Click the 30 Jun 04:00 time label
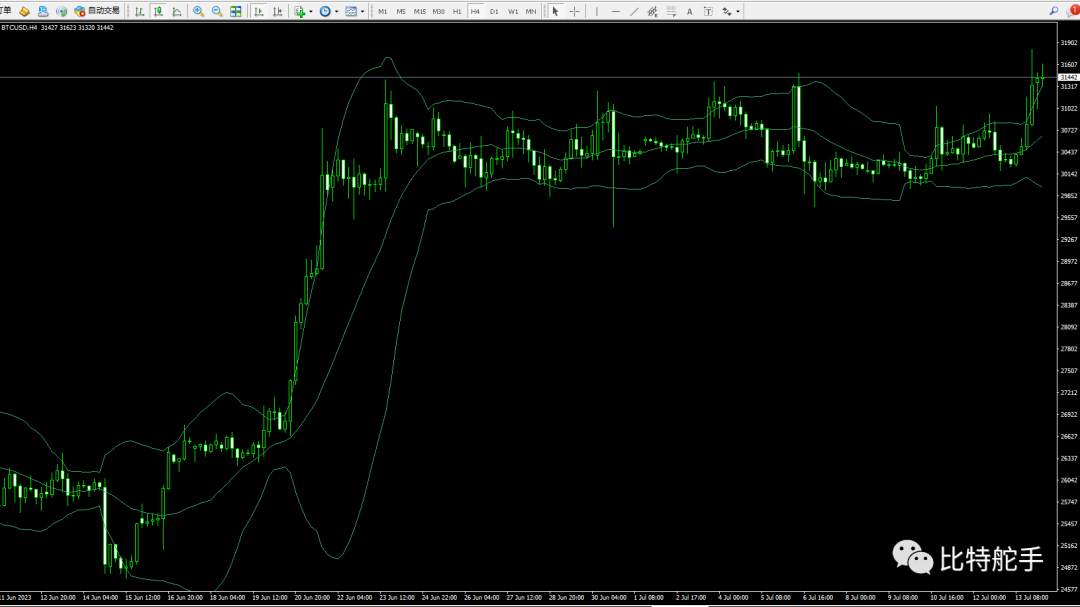This screenshot has width=1080, height=607. click(609, 597)
